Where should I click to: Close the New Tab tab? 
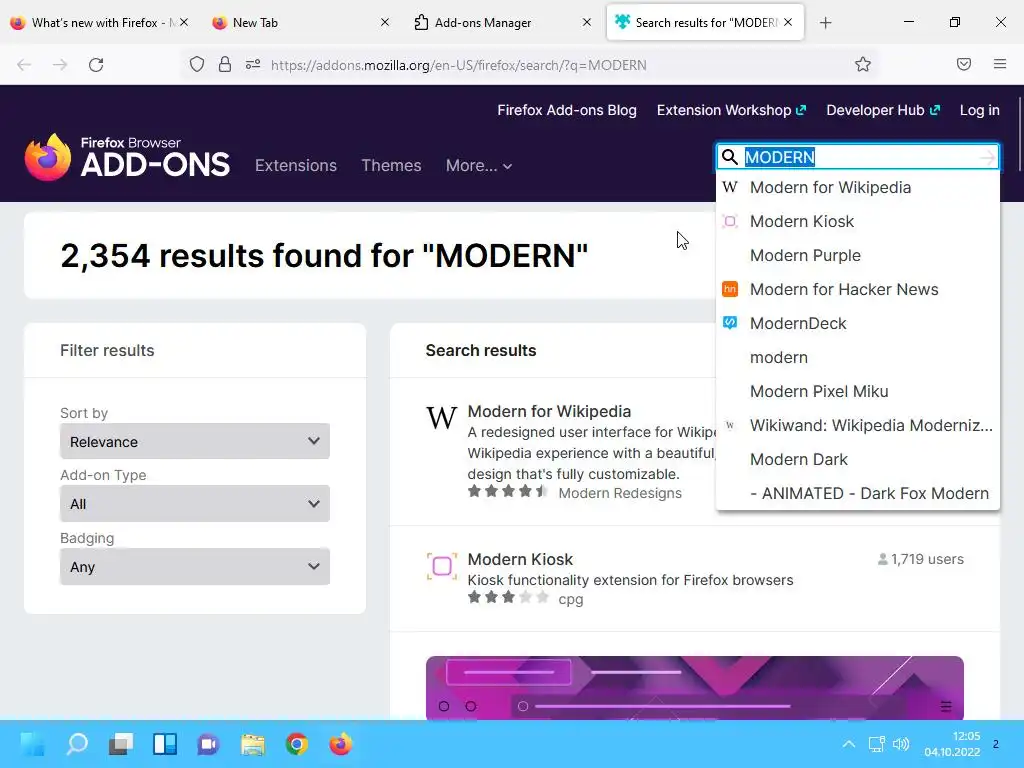(385, 22)
